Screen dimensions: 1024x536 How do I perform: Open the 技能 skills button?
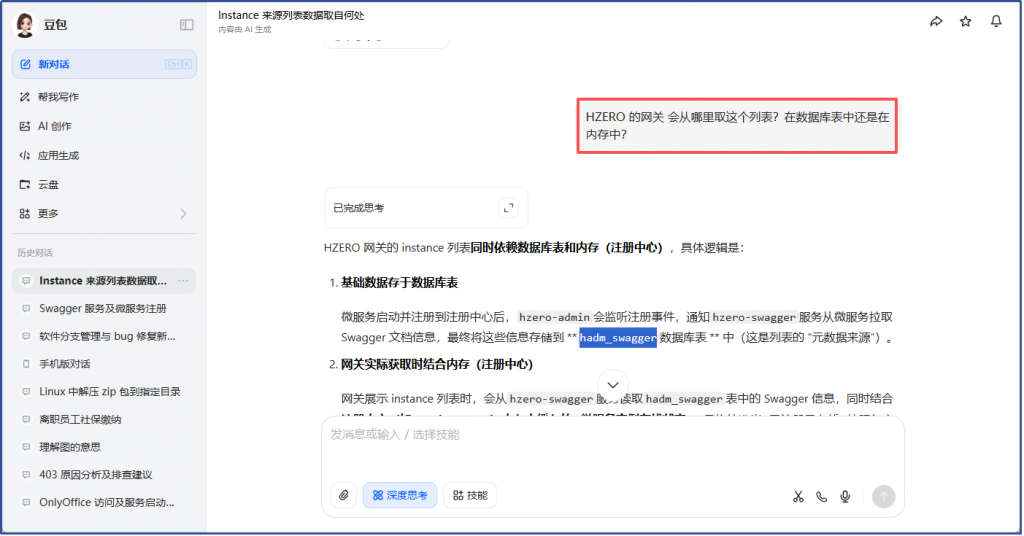470,495
